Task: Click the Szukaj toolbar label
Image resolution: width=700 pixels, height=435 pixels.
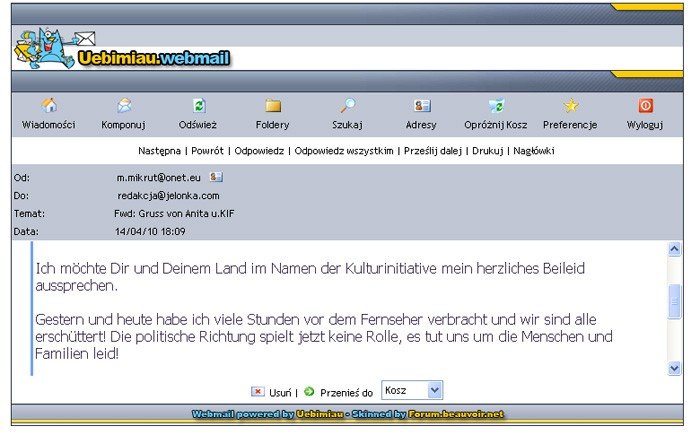Action: click(x=347, y=125)
